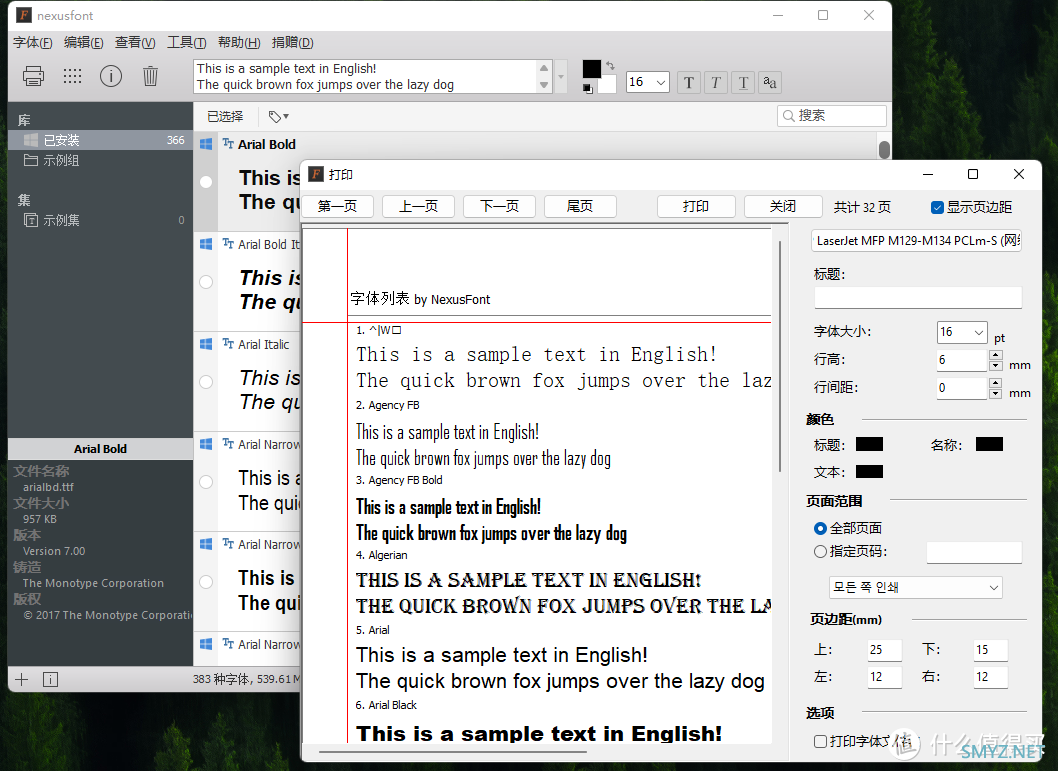Toggle italic text style button
The image size is (1058, 771).
tap(716, 83)
